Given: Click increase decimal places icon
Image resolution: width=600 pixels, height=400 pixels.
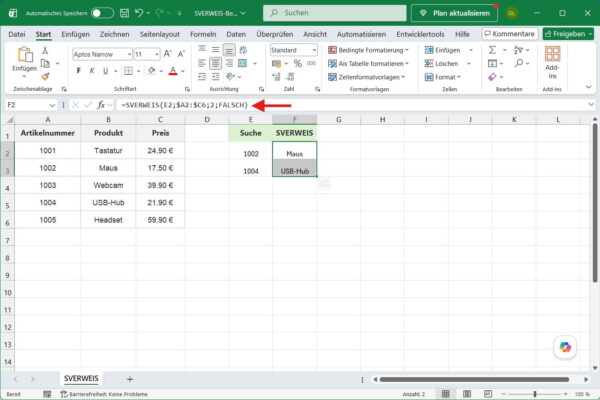Looking at the screenshot, I should point(276,77).
